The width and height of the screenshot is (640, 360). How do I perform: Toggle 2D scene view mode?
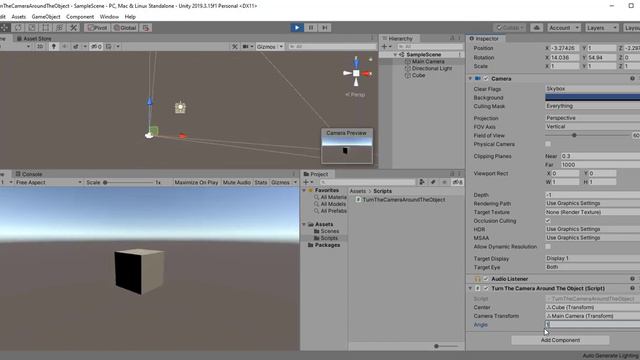[x=40, y=47]
